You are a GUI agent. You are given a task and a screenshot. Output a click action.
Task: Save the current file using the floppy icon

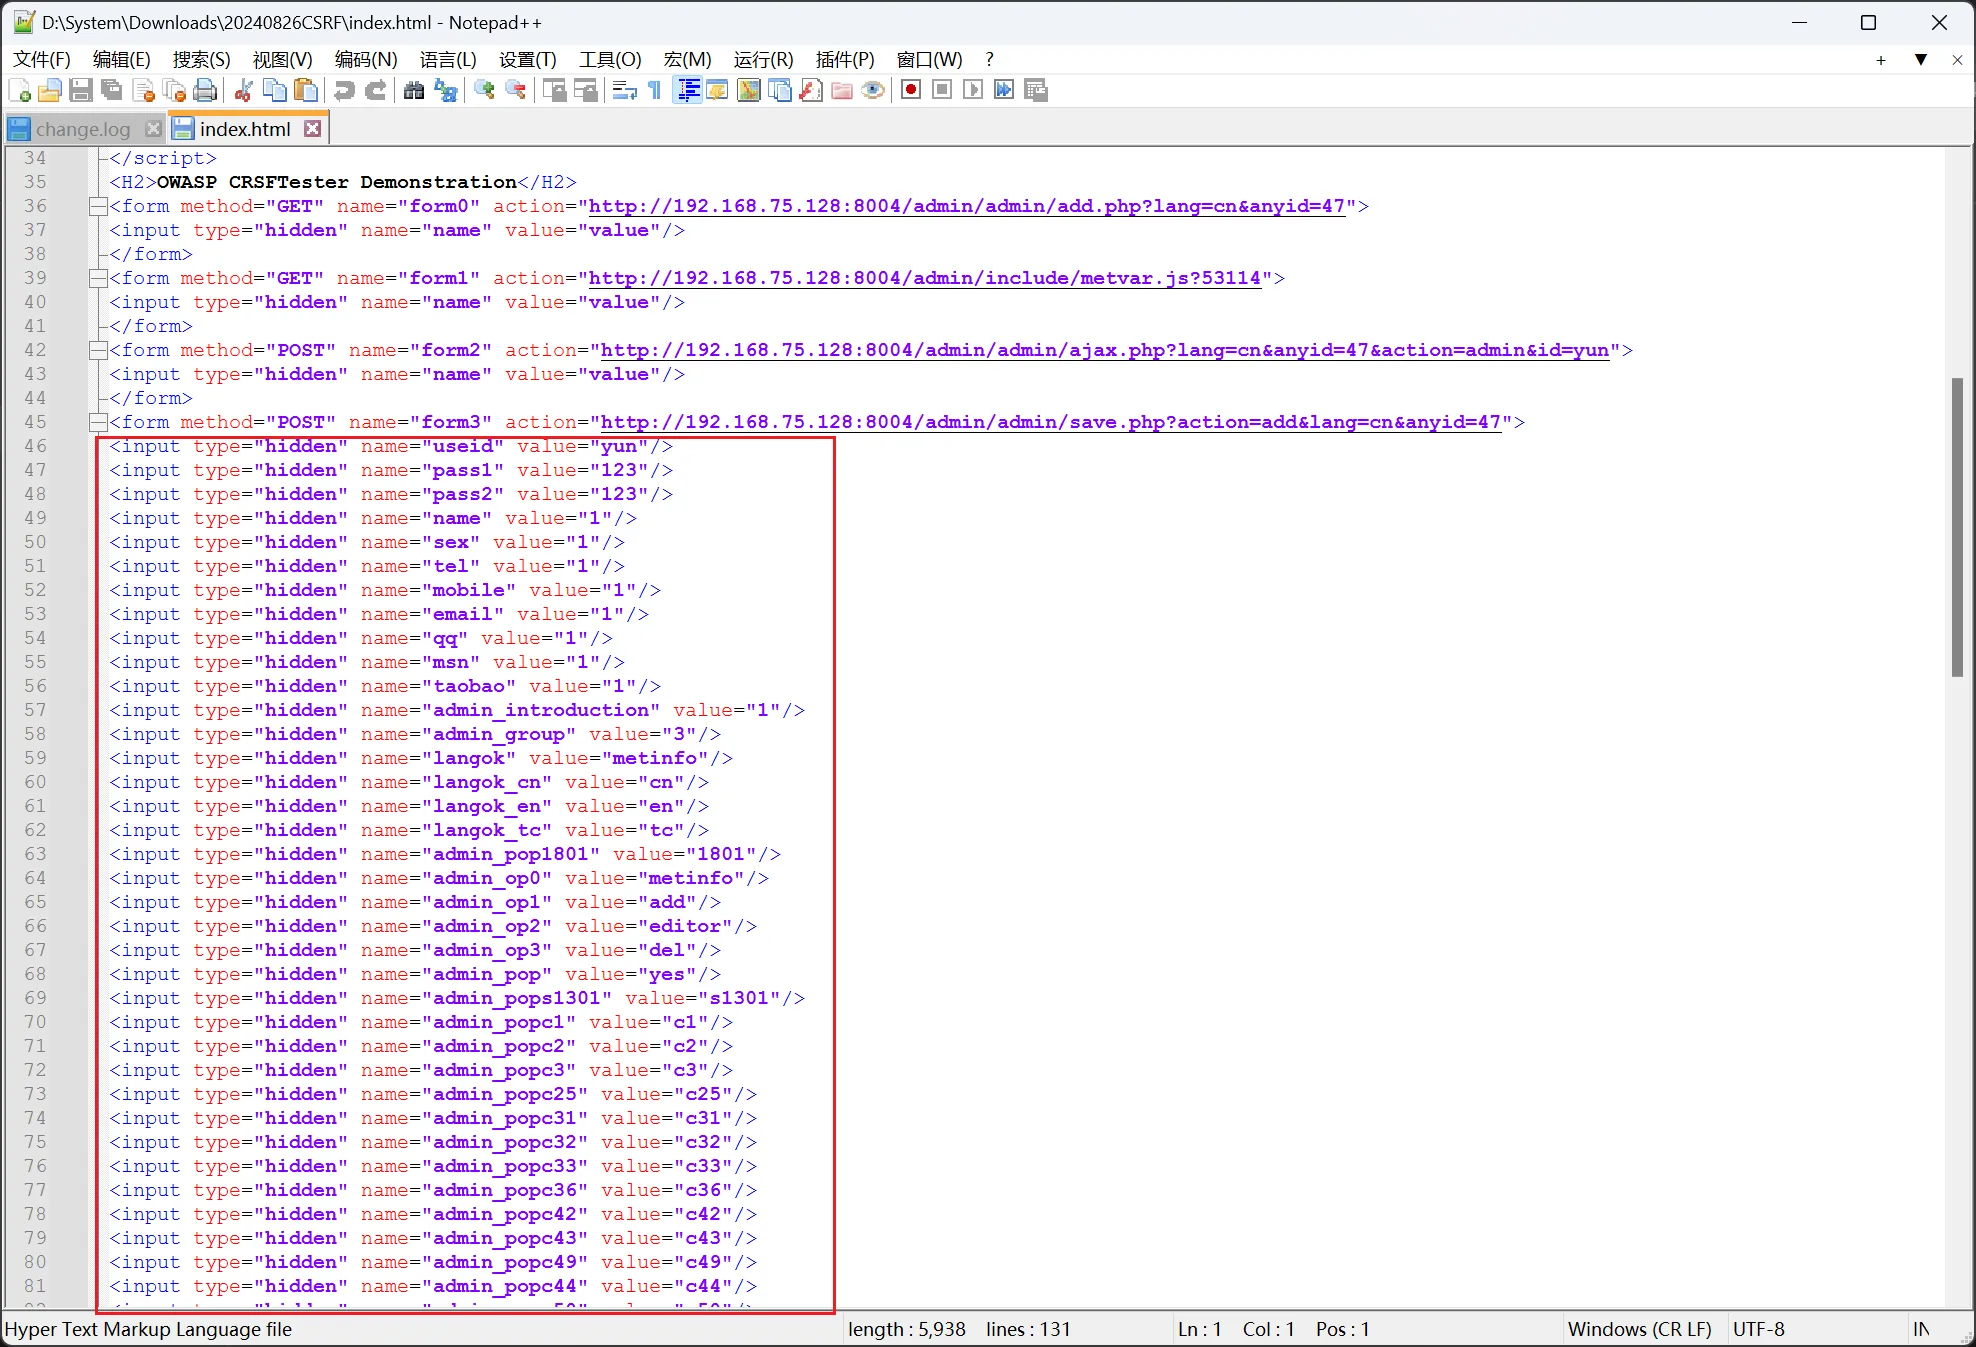tap(81, 91)
